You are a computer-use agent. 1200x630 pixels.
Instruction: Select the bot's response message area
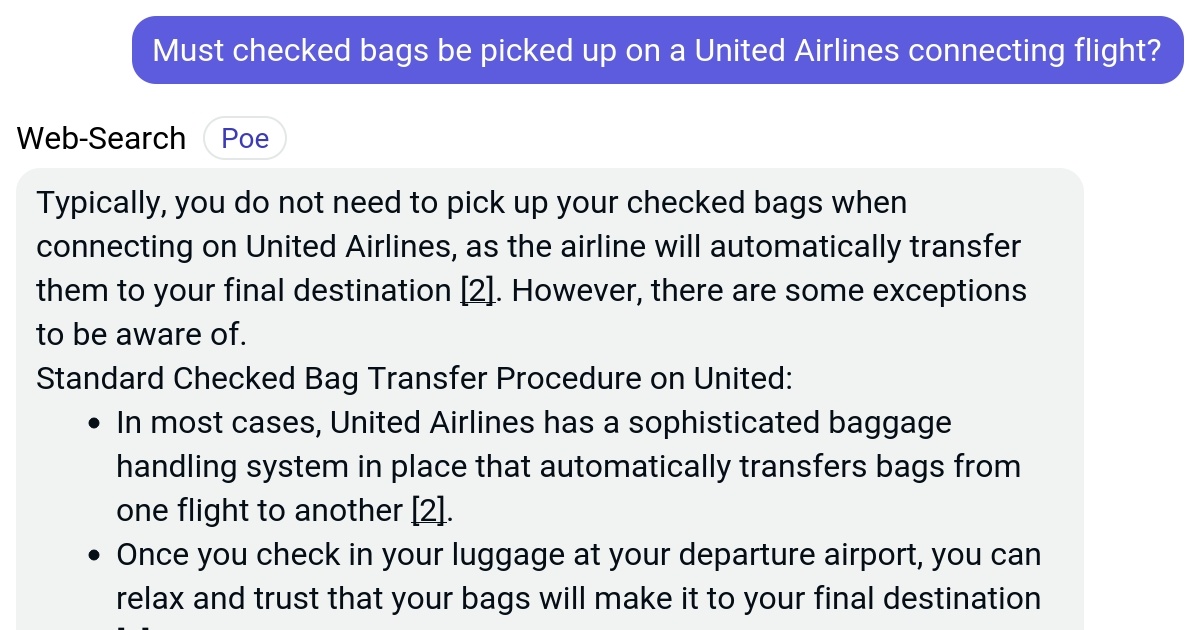point(550,400)
